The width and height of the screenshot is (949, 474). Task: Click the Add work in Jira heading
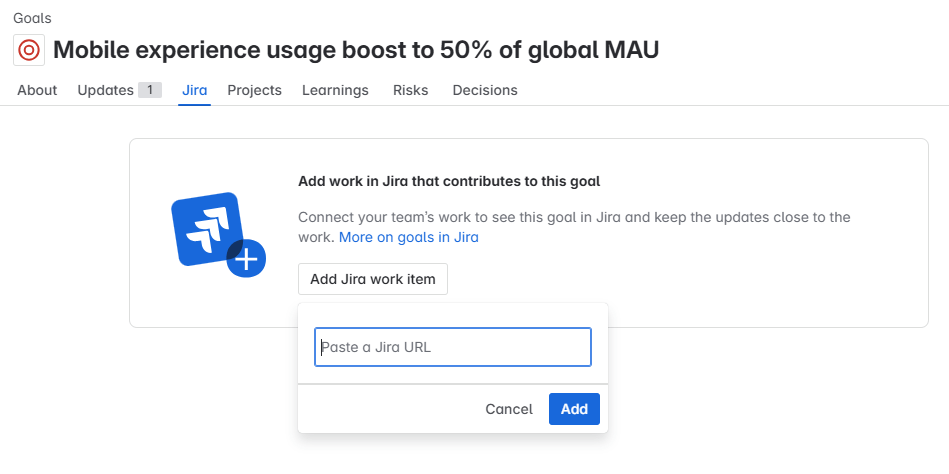pyautogui.click(x=449, y=181)
